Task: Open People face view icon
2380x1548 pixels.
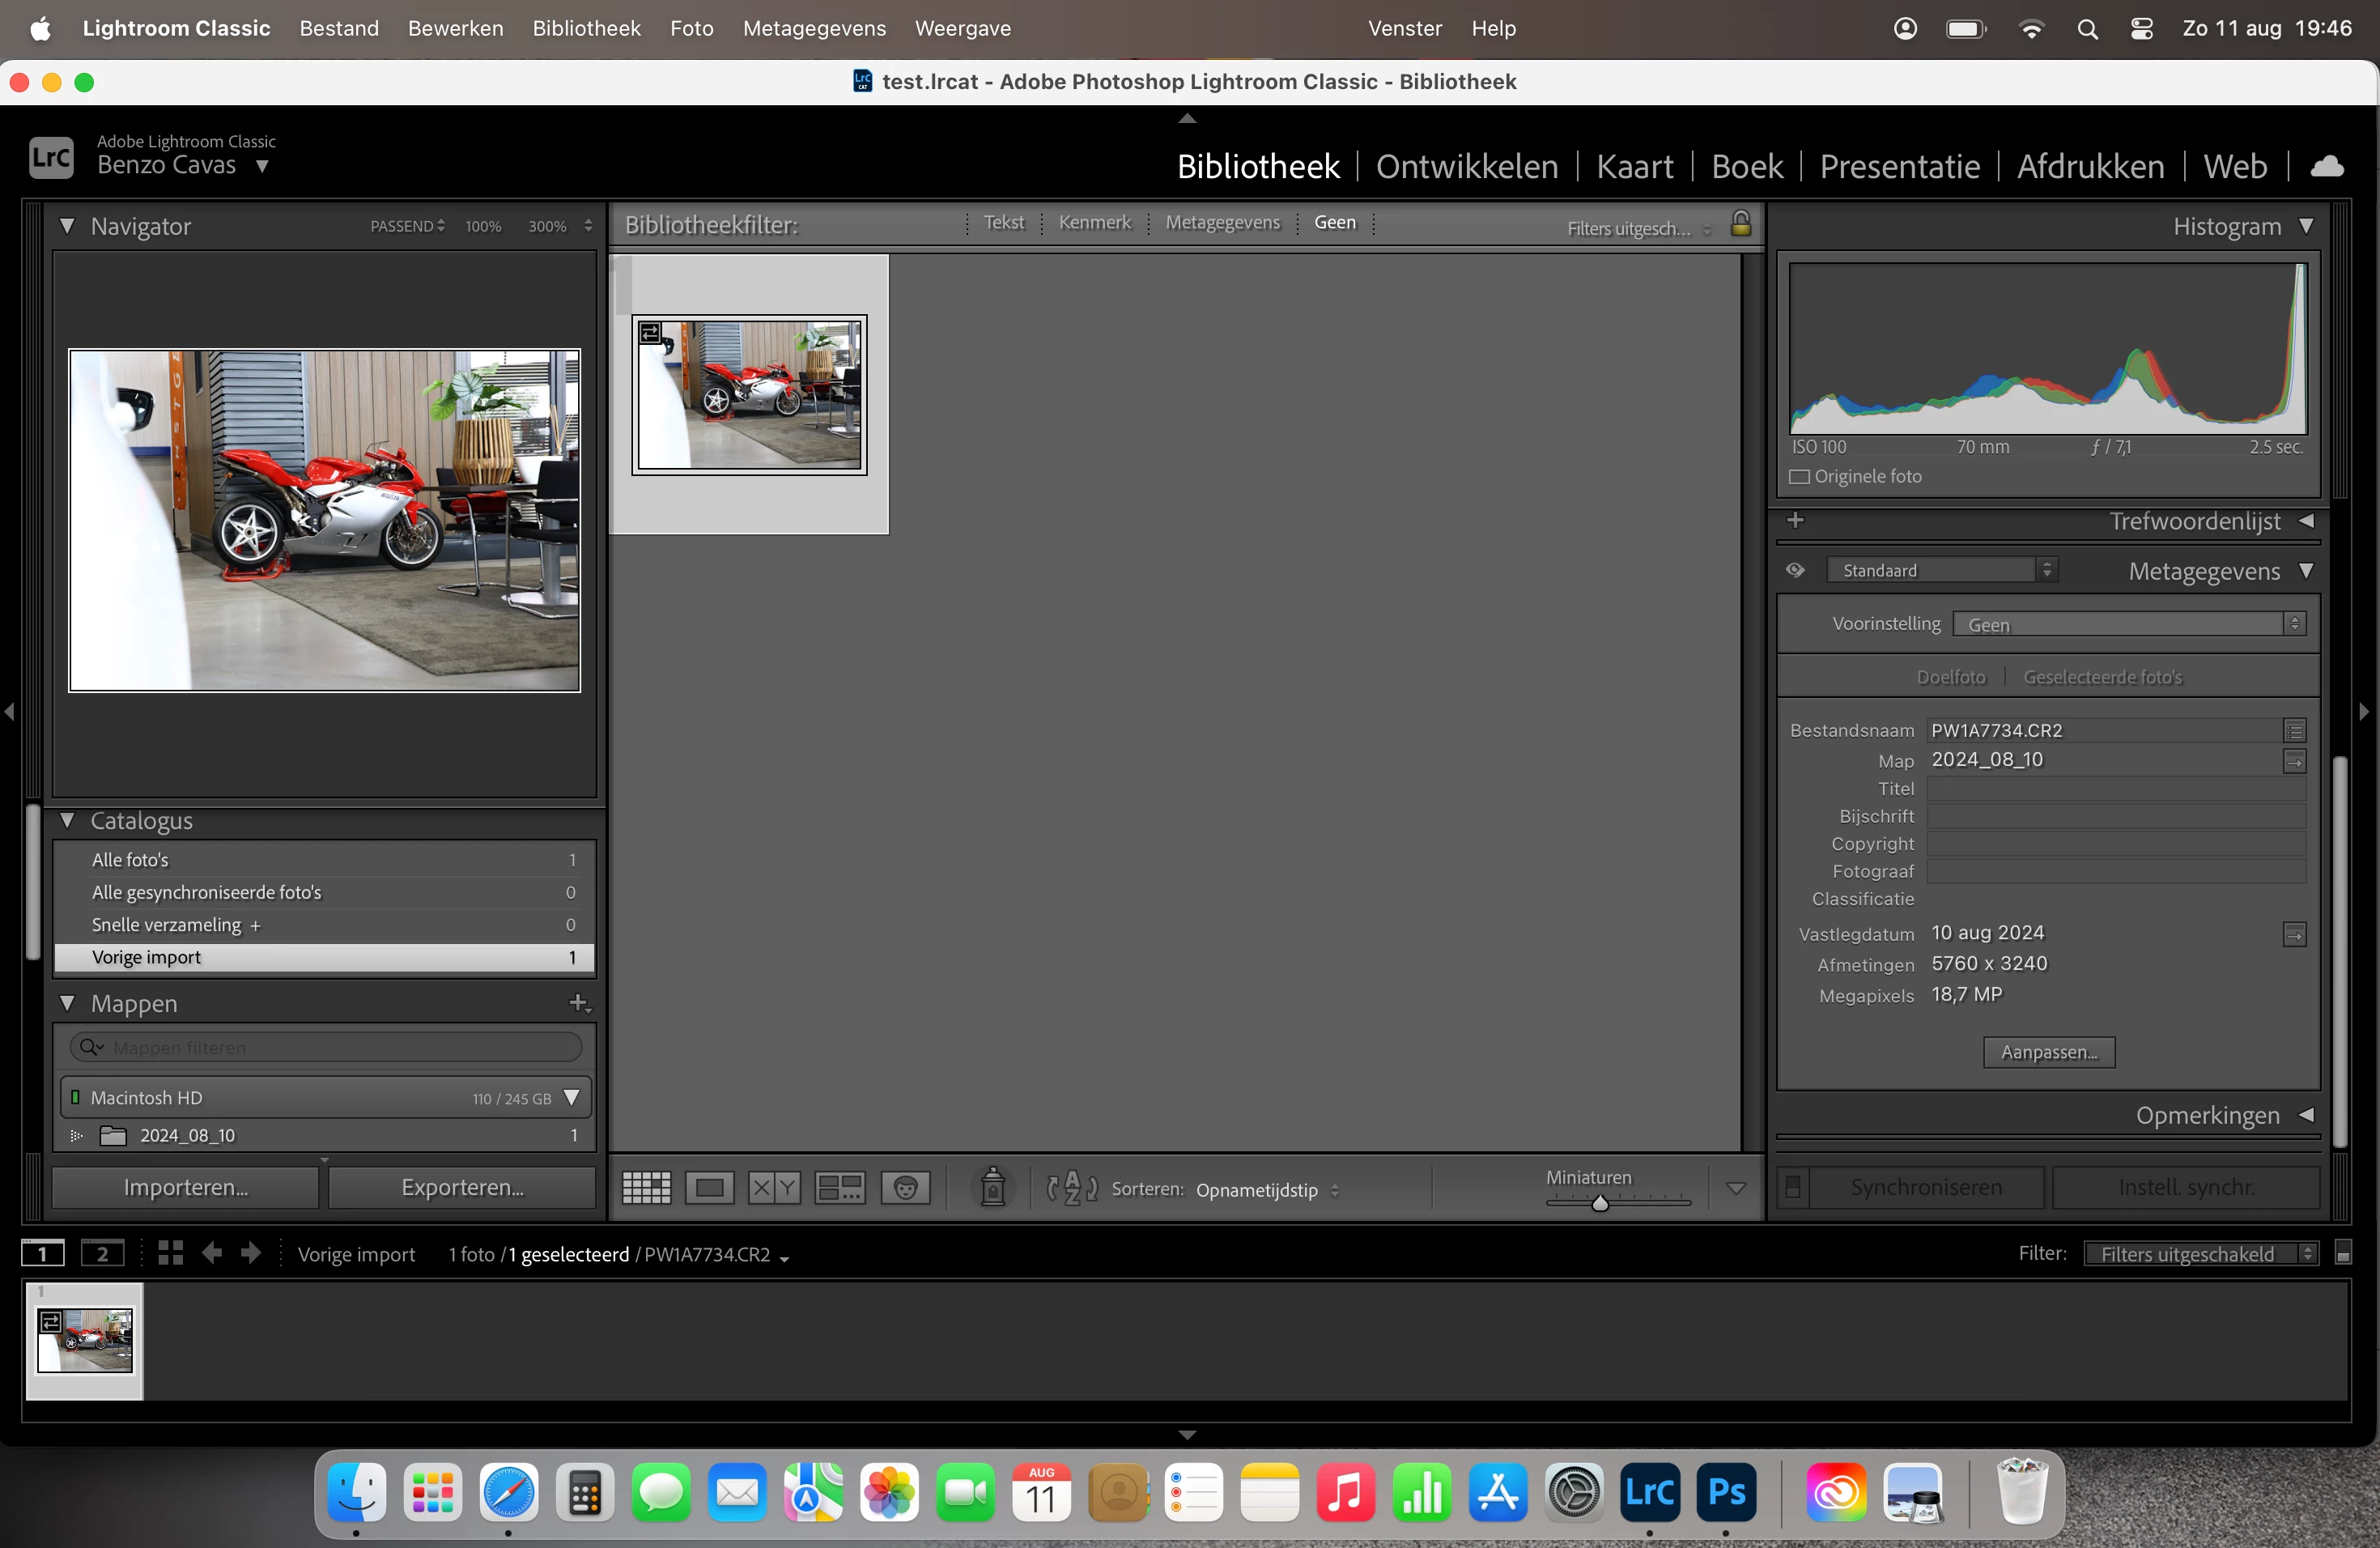Action: click(905, 1188)
